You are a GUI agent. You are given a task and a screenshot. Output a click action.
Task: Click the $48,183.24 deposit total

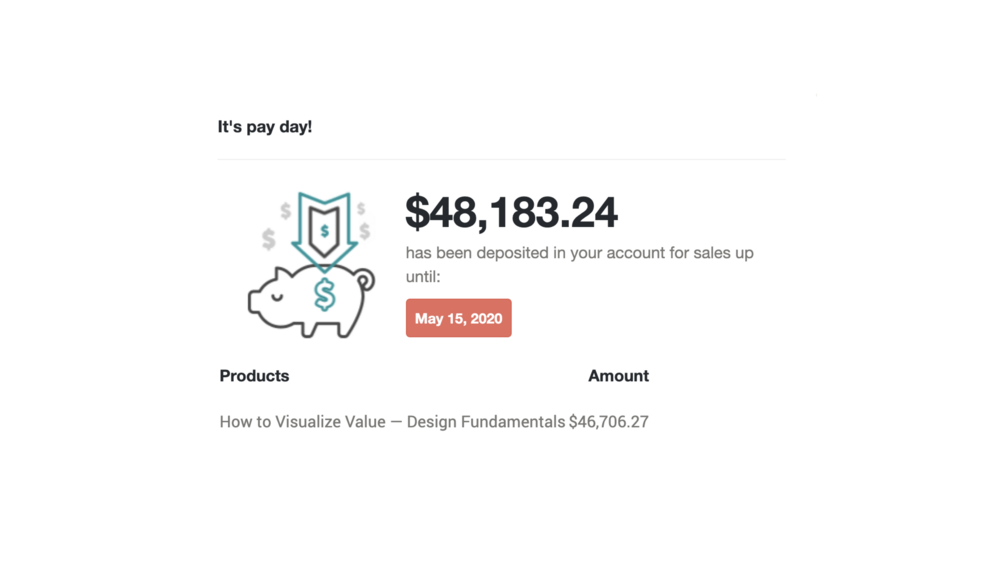click(511, 212)
